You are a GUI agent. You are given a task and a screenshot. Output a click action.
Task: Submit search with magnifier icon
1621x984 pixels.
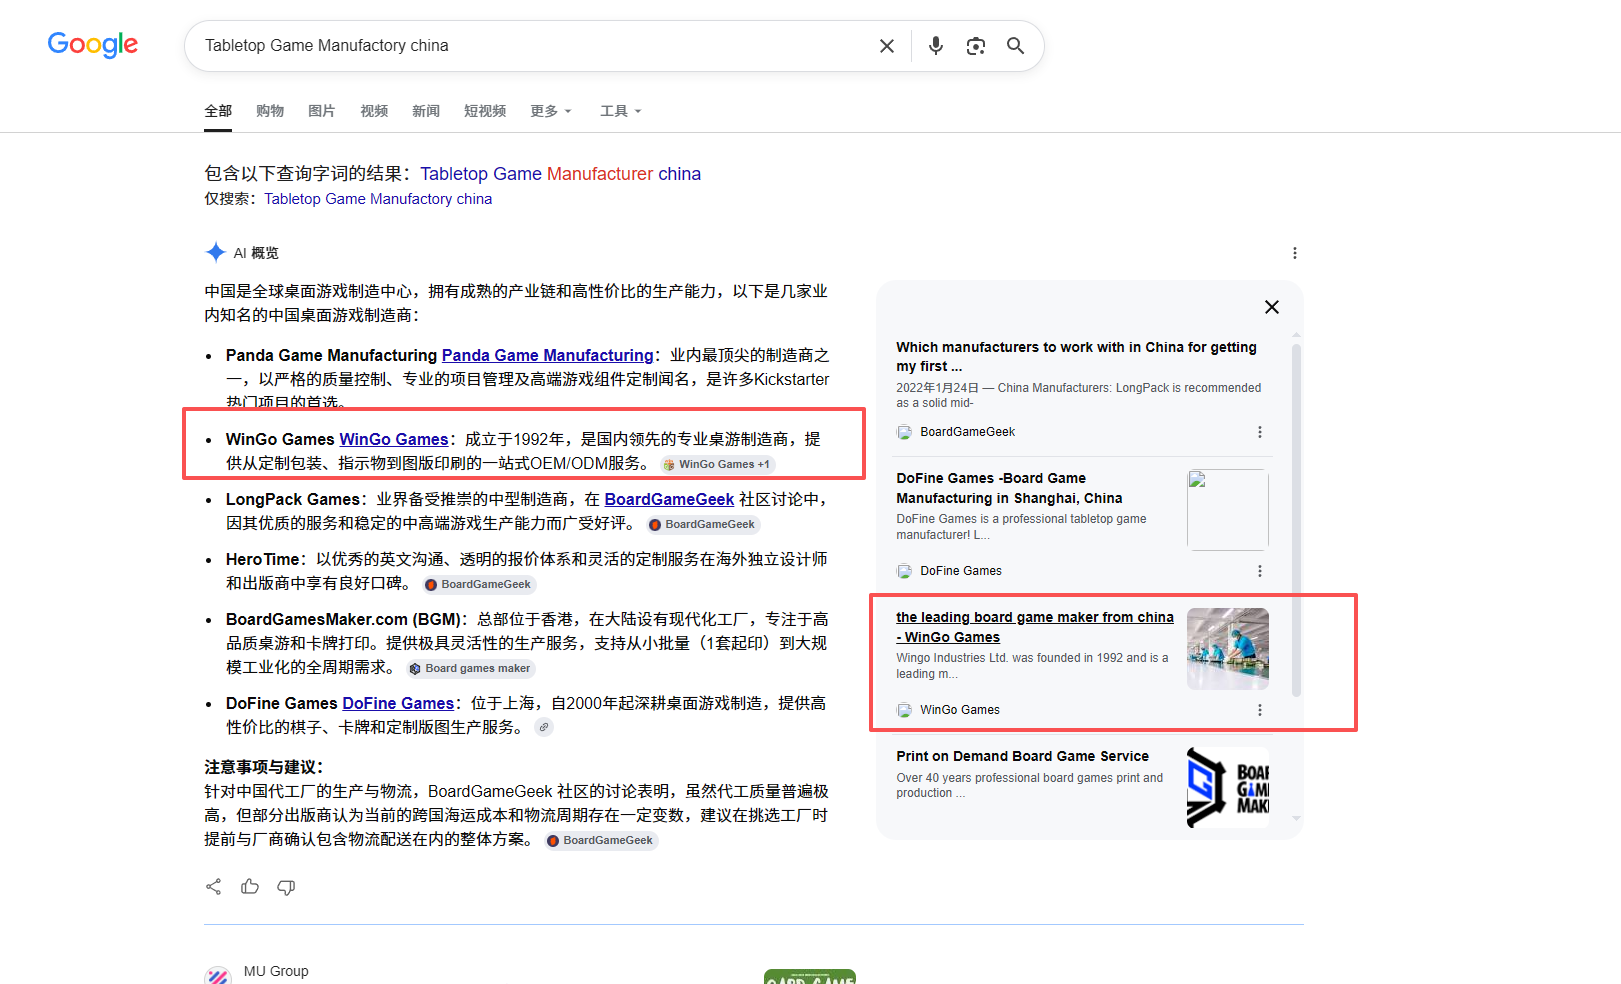(x=1015, y=46)
